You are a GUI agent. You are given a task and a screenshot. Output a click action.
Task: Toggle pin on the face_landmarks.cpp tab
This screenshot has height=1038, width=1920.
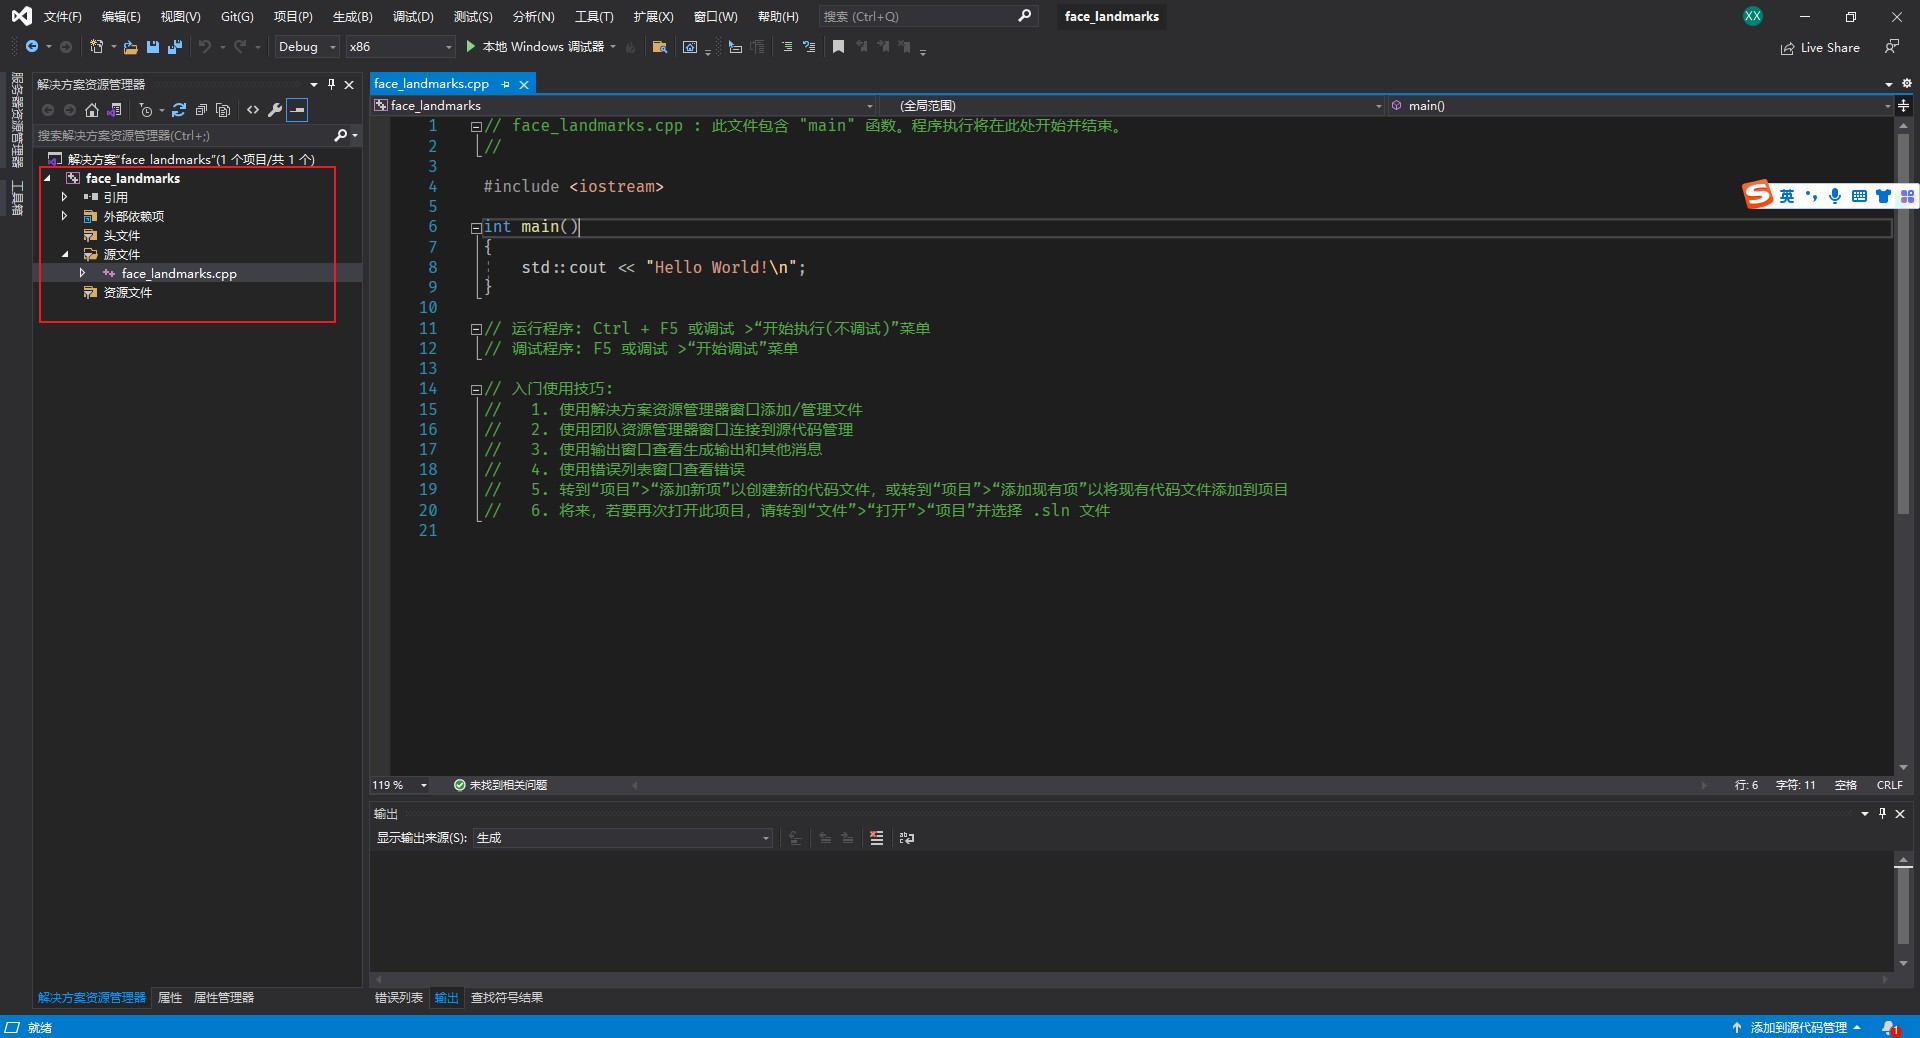(x=505, y=85)
